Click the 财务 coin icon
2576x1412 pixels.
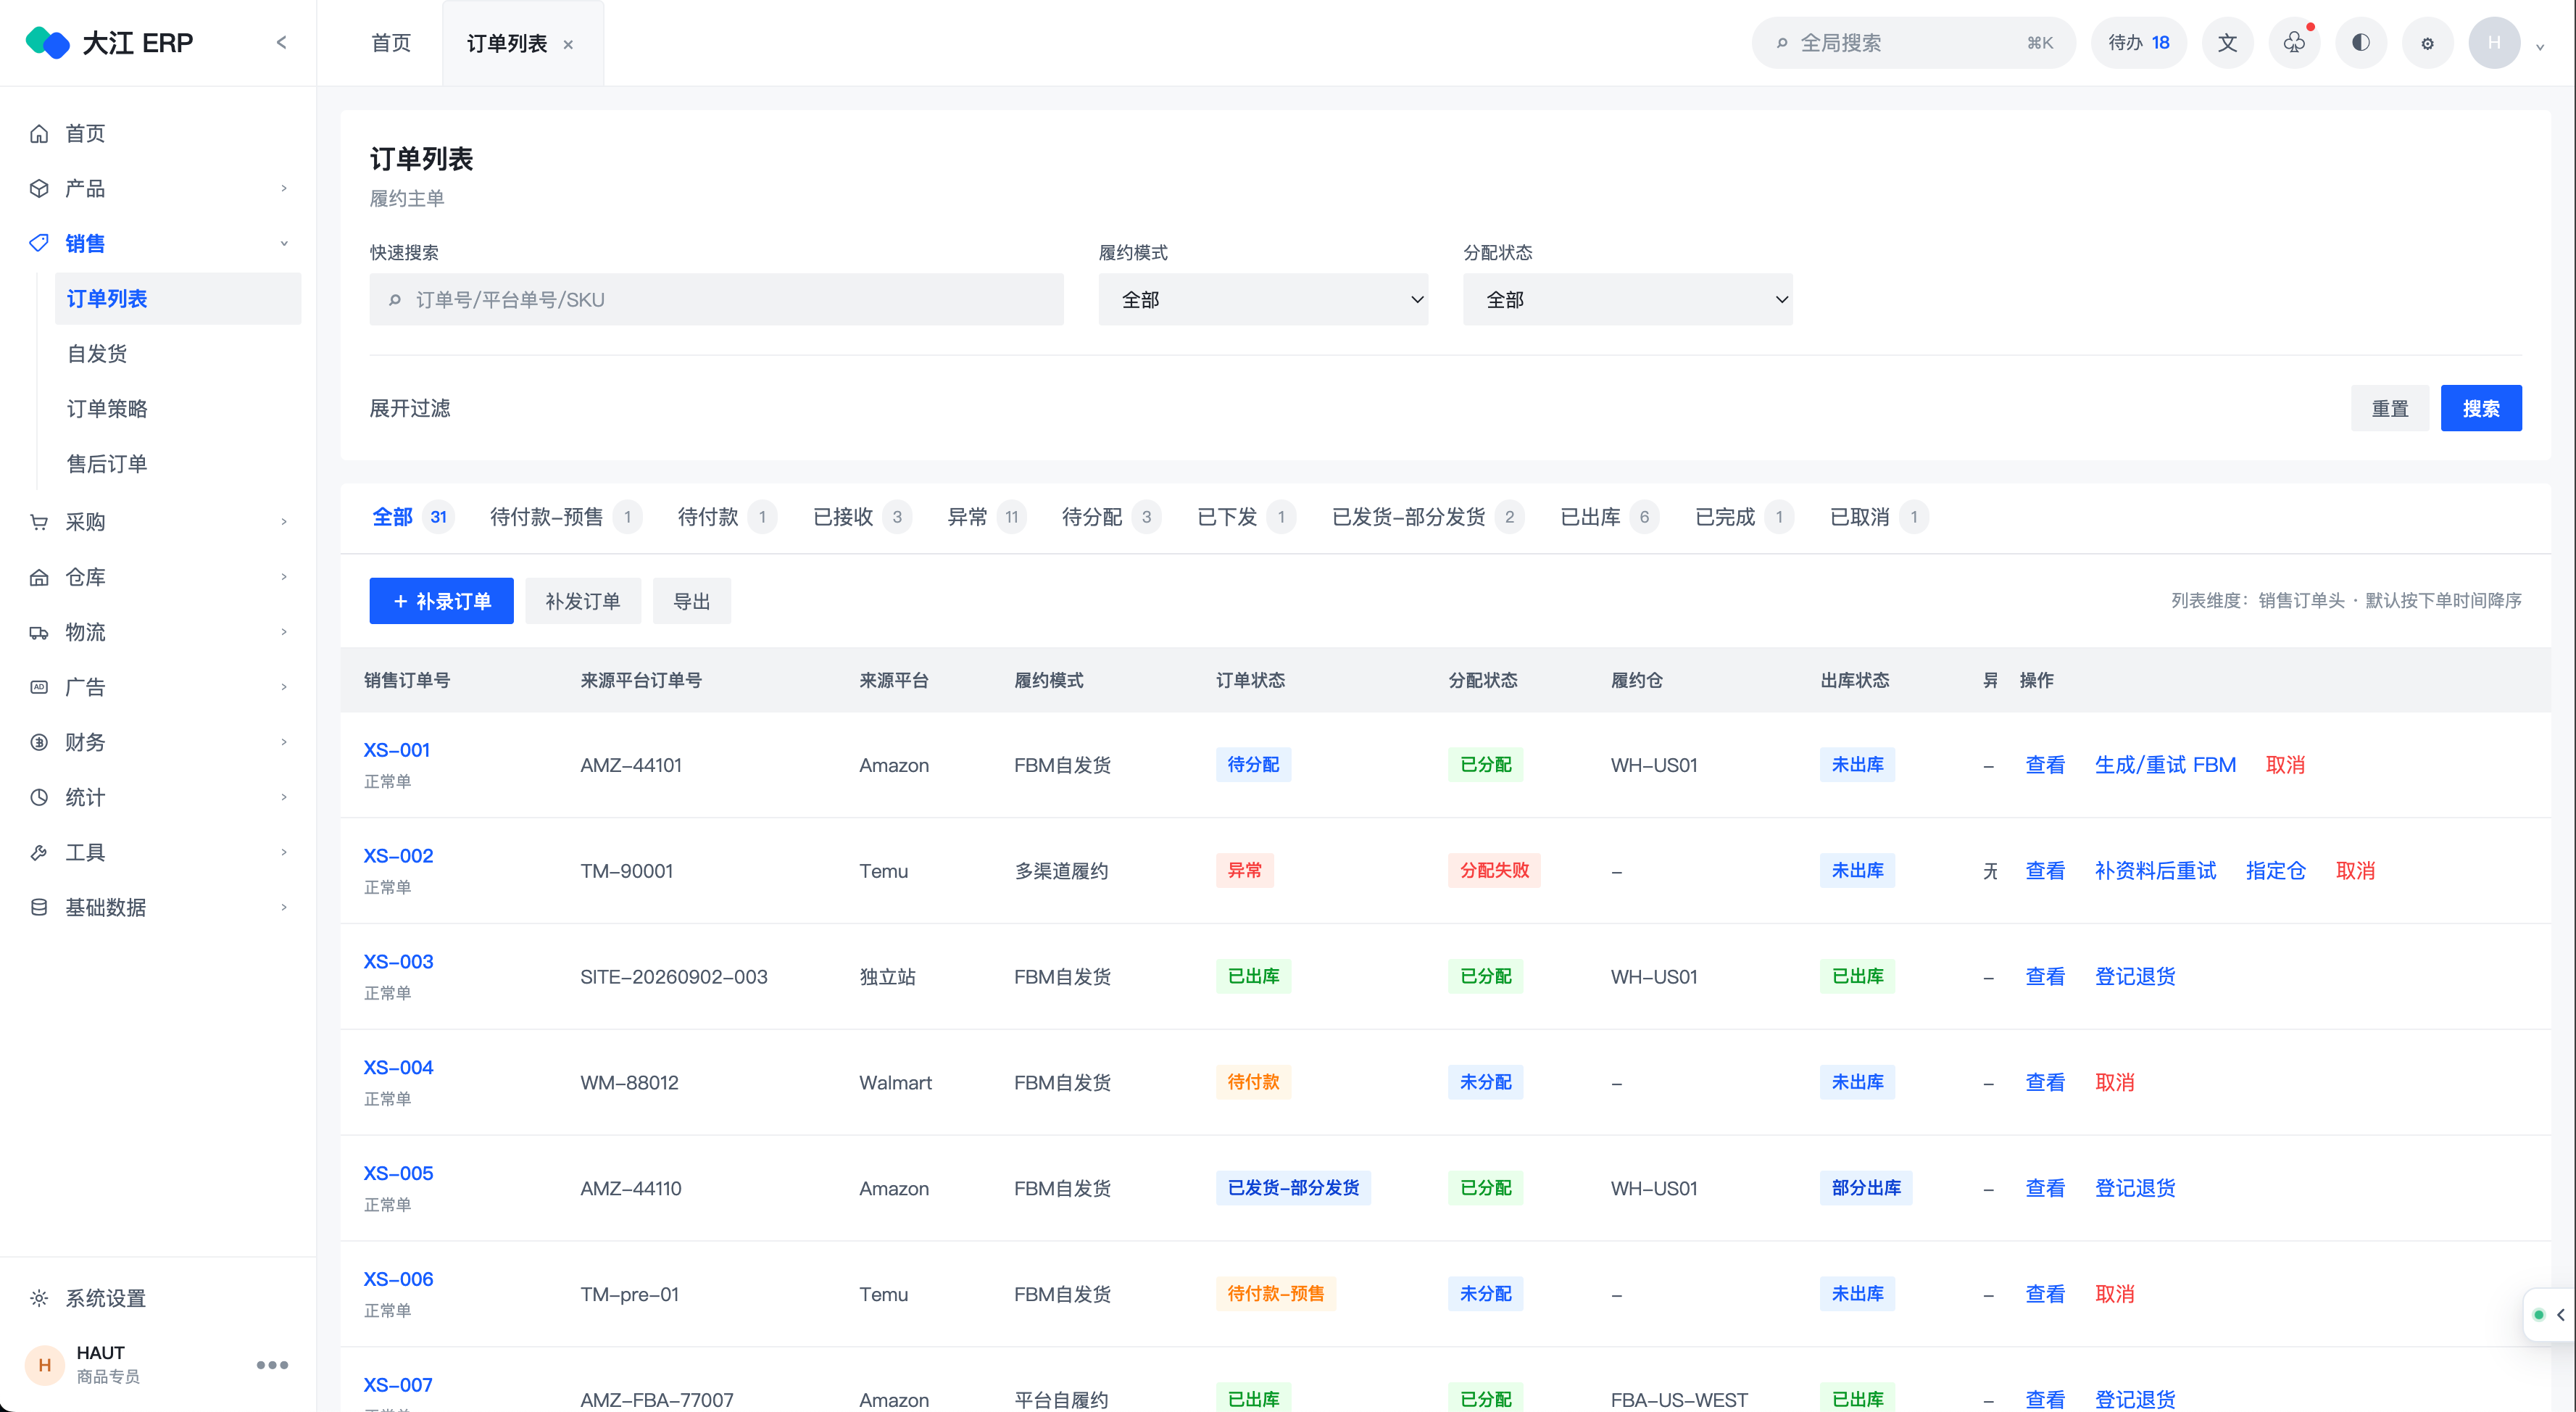(x=39, y=742)
